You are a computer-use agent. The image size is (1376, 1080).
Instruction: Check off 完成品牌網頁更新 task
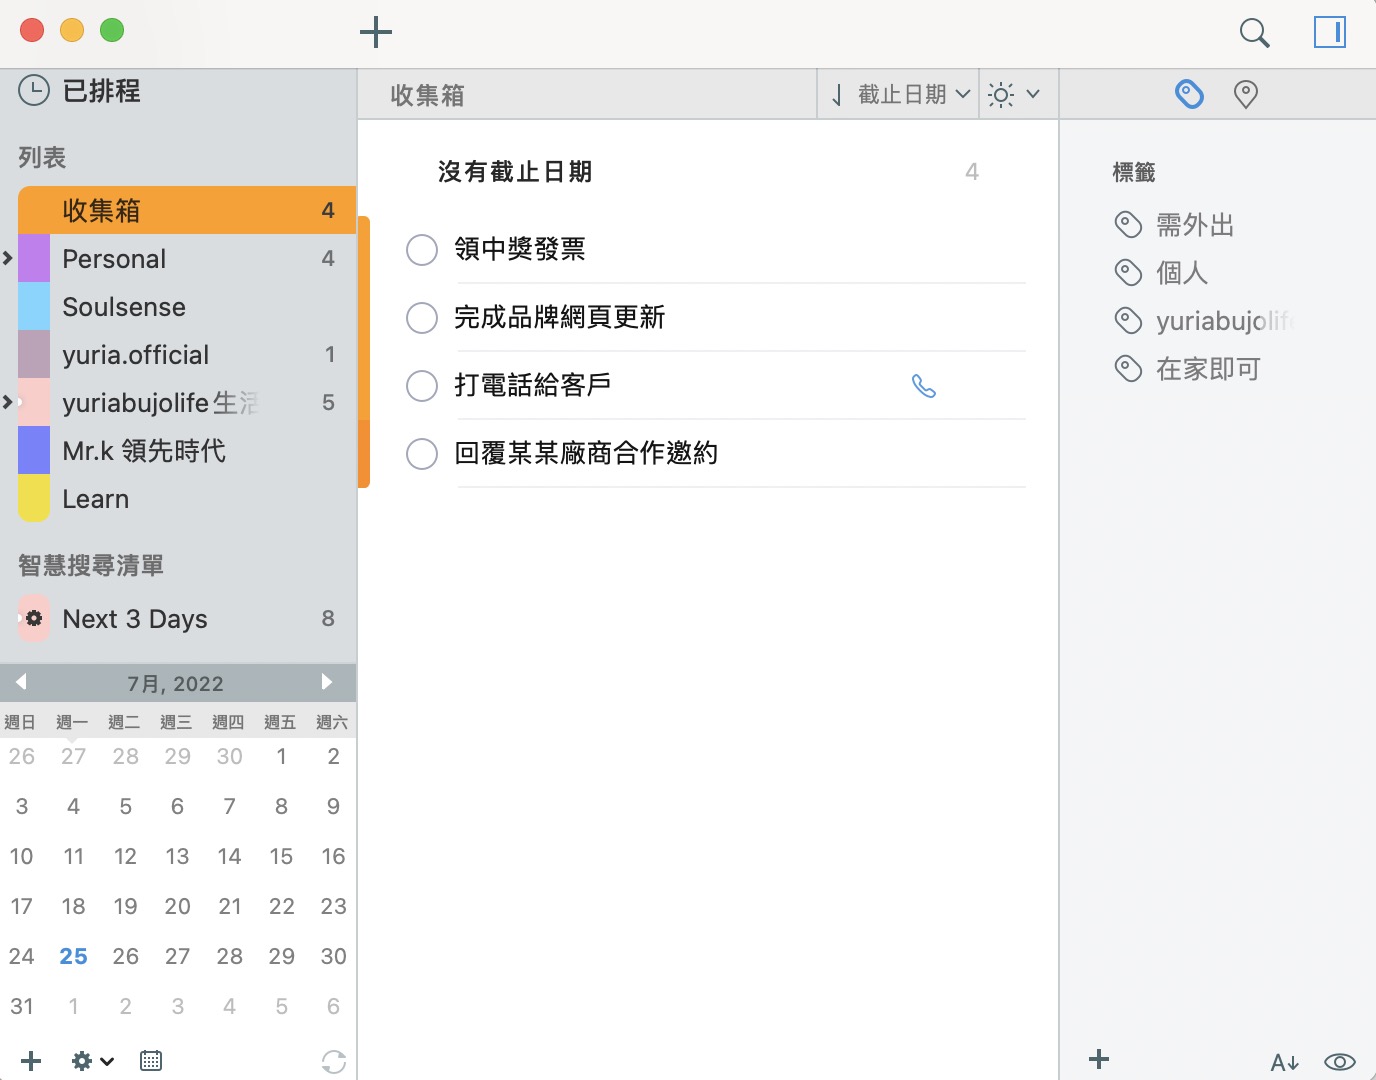422,318
